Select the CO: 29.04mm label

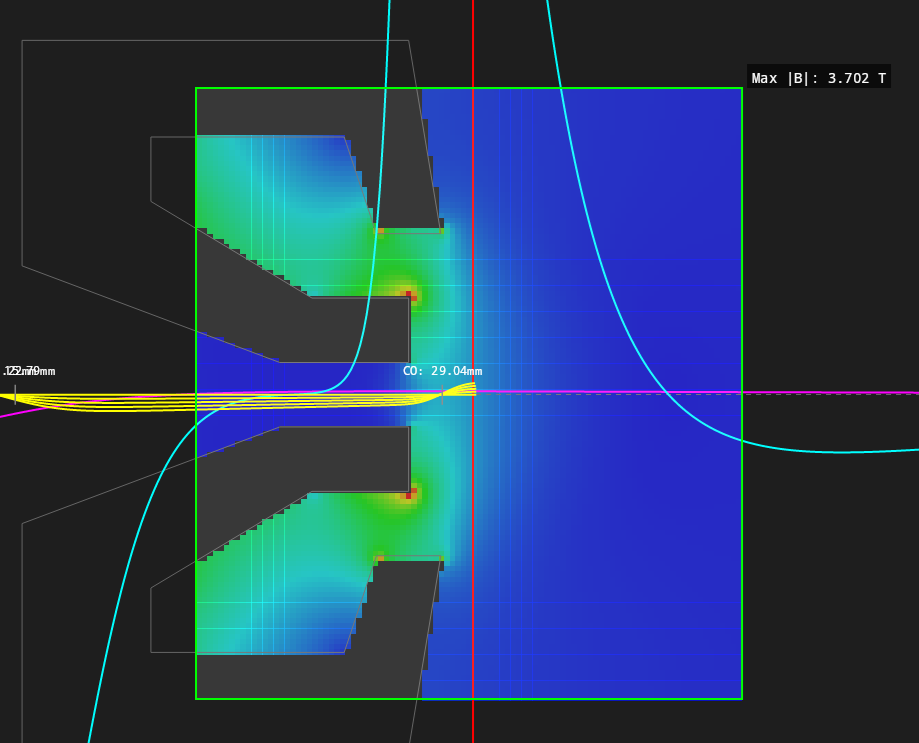click(442, 371)
